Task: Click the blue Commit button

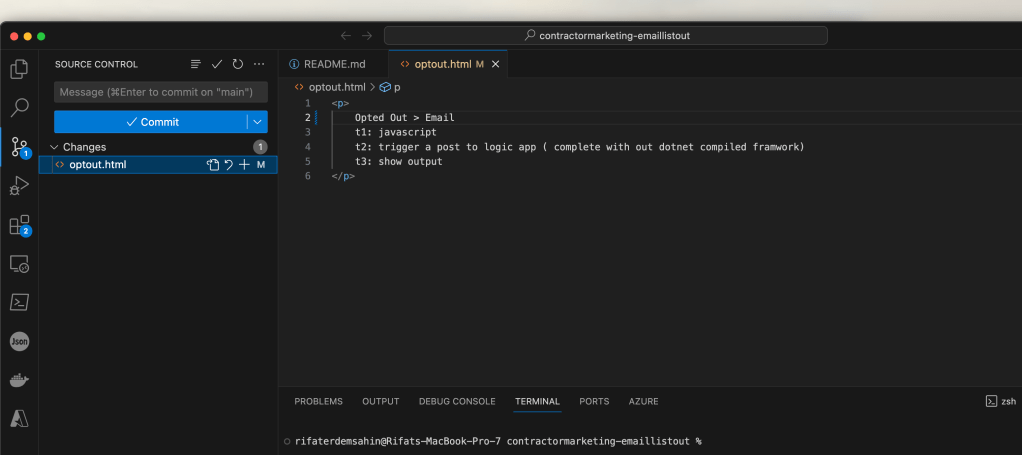Action: click(151, 122)
